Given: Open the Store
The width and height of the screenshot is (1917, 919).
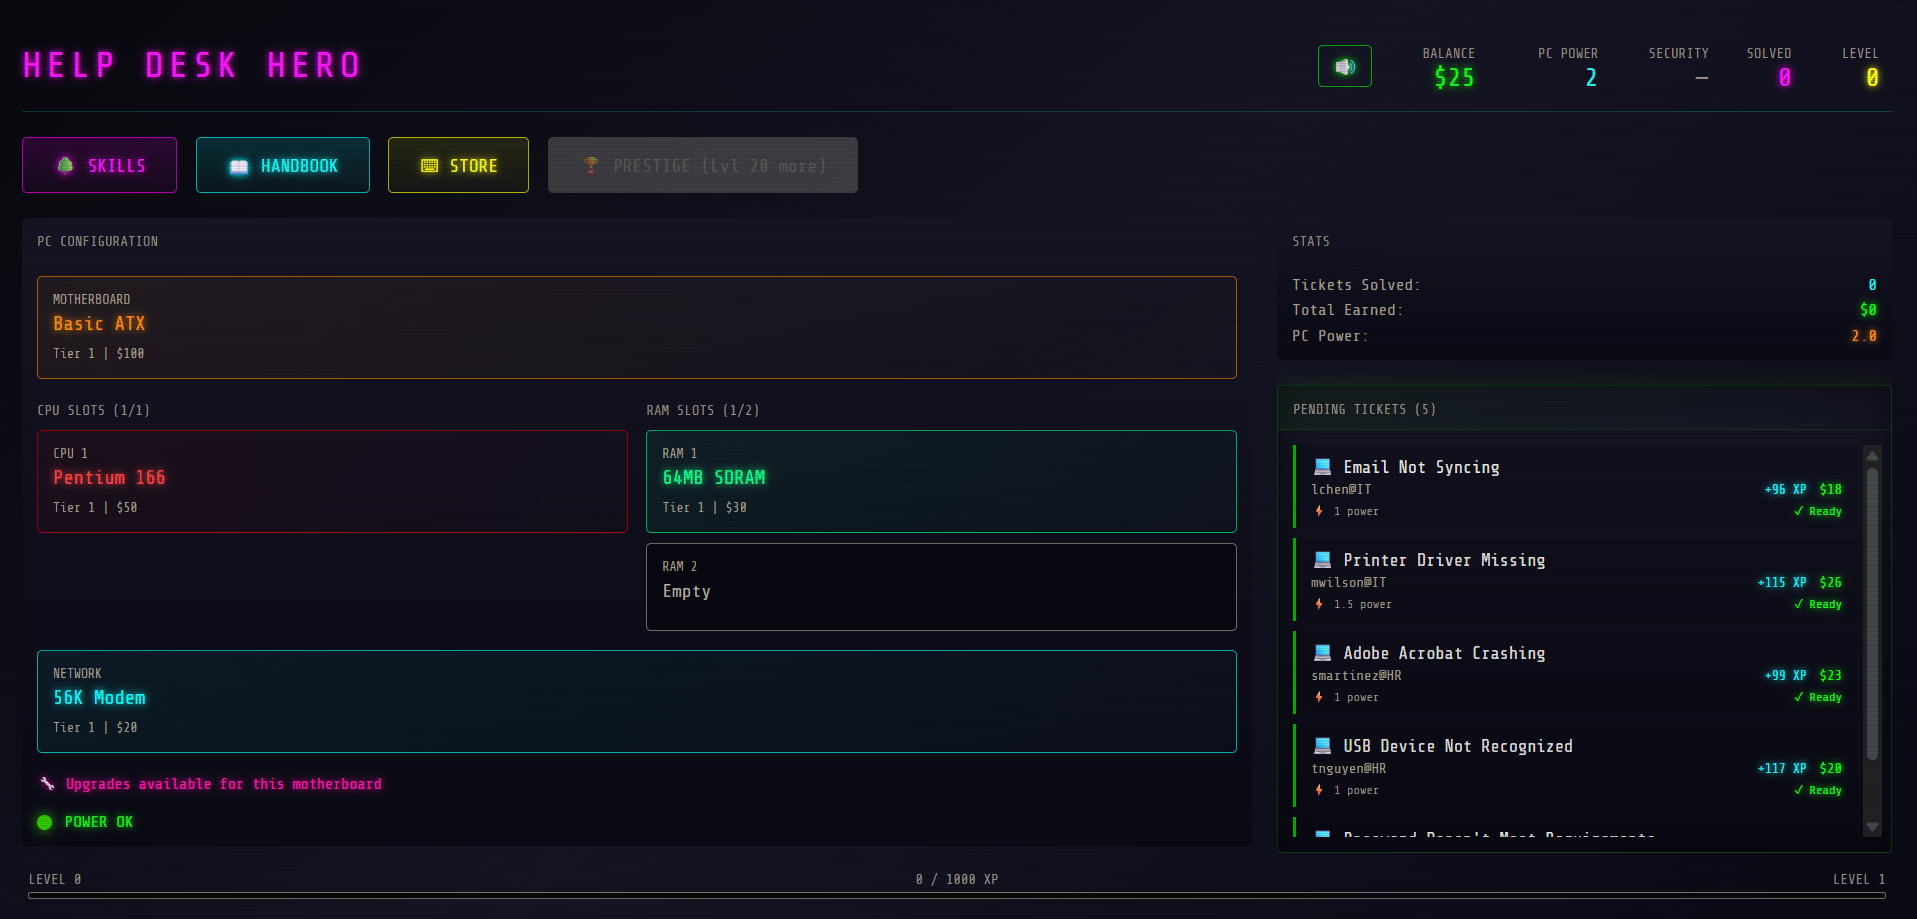Looking at the screenshot, I should (458, 165).
